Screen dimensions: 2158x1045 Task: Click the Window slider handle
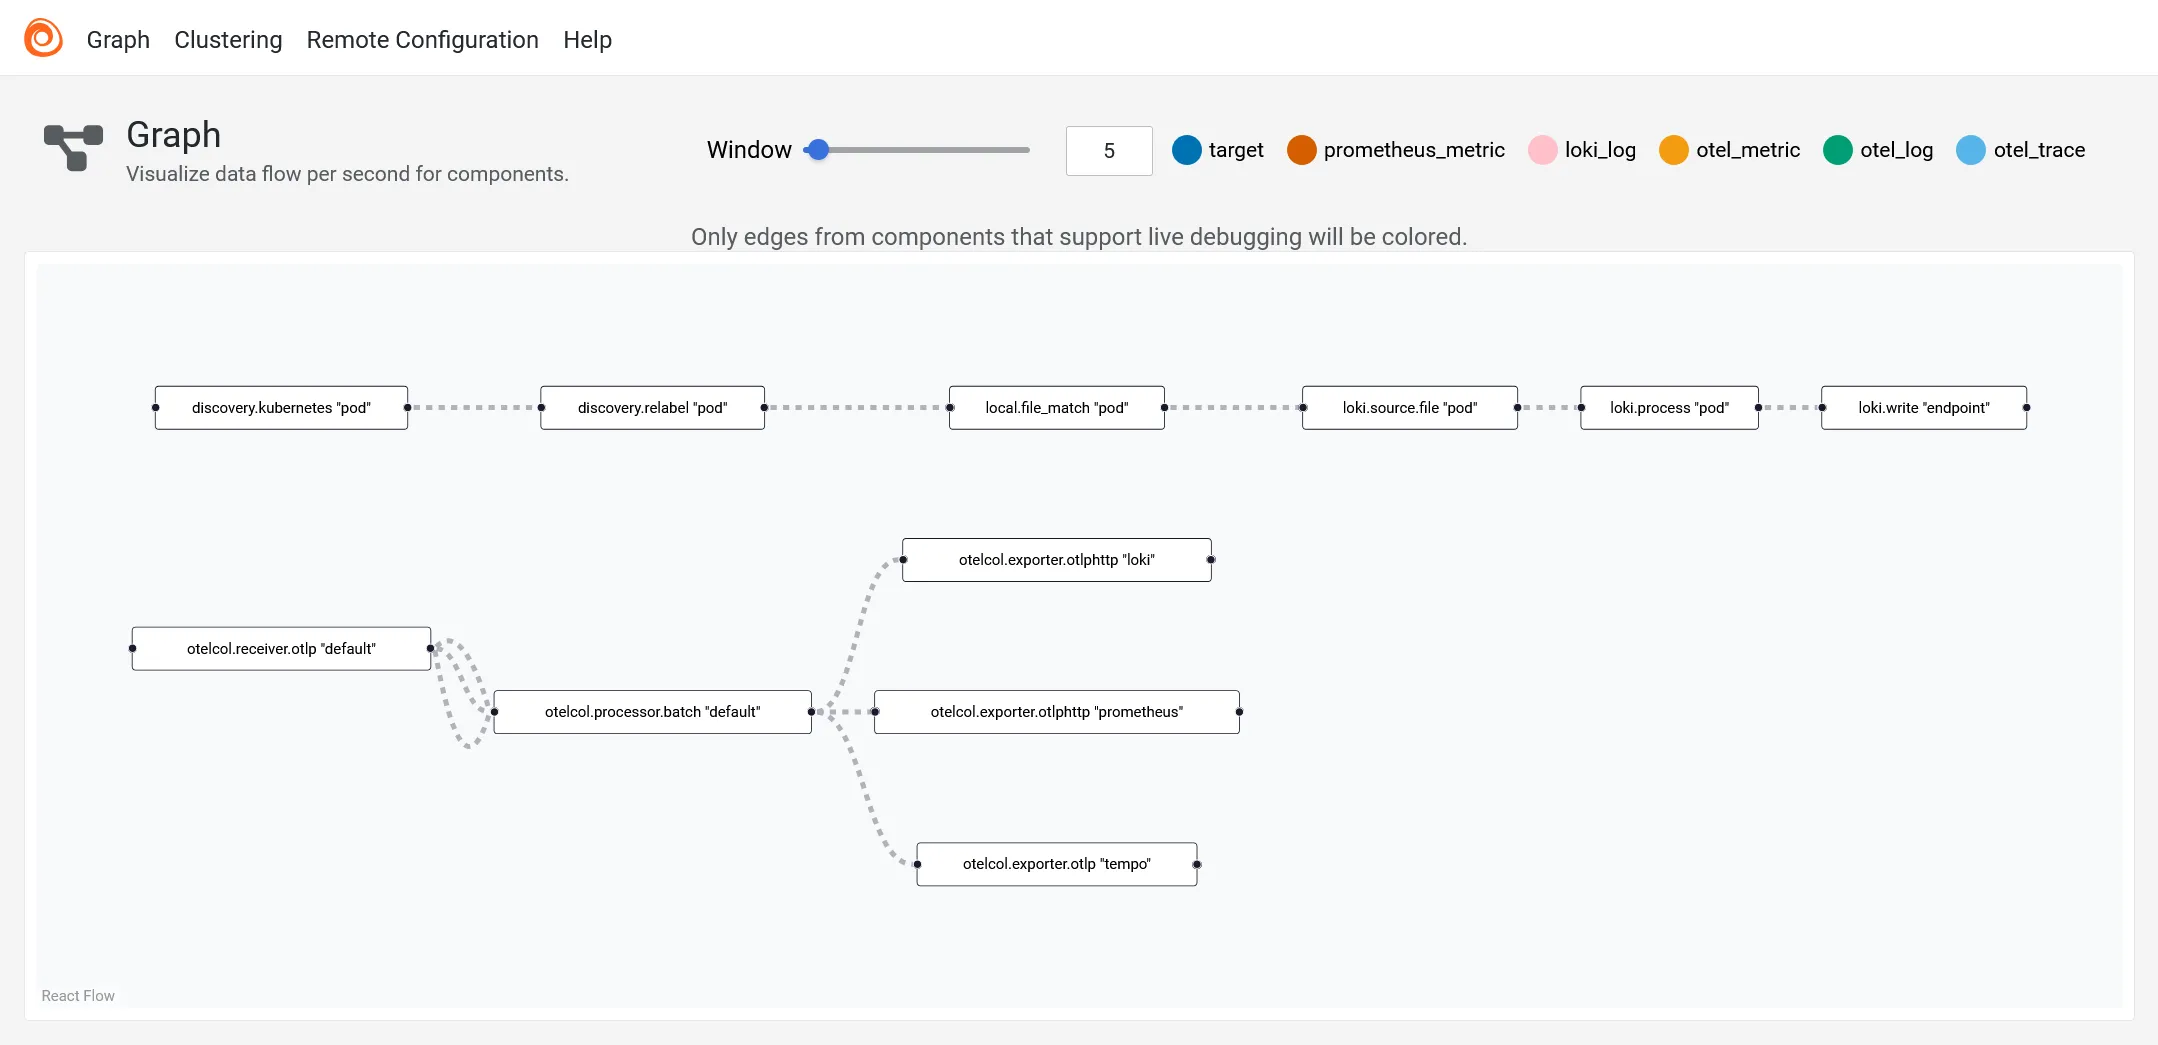point(818,150)
